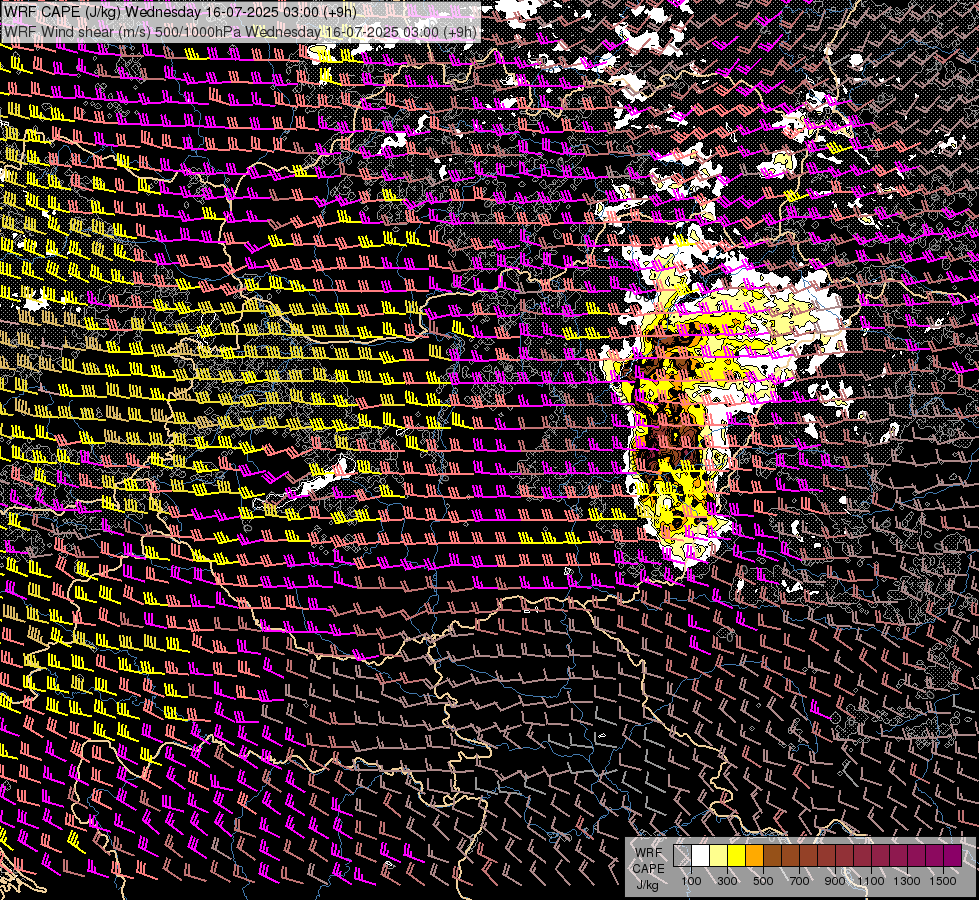979x900 pixels.
Task: Click the 1500 legend label
Action: tap(943, 881)
